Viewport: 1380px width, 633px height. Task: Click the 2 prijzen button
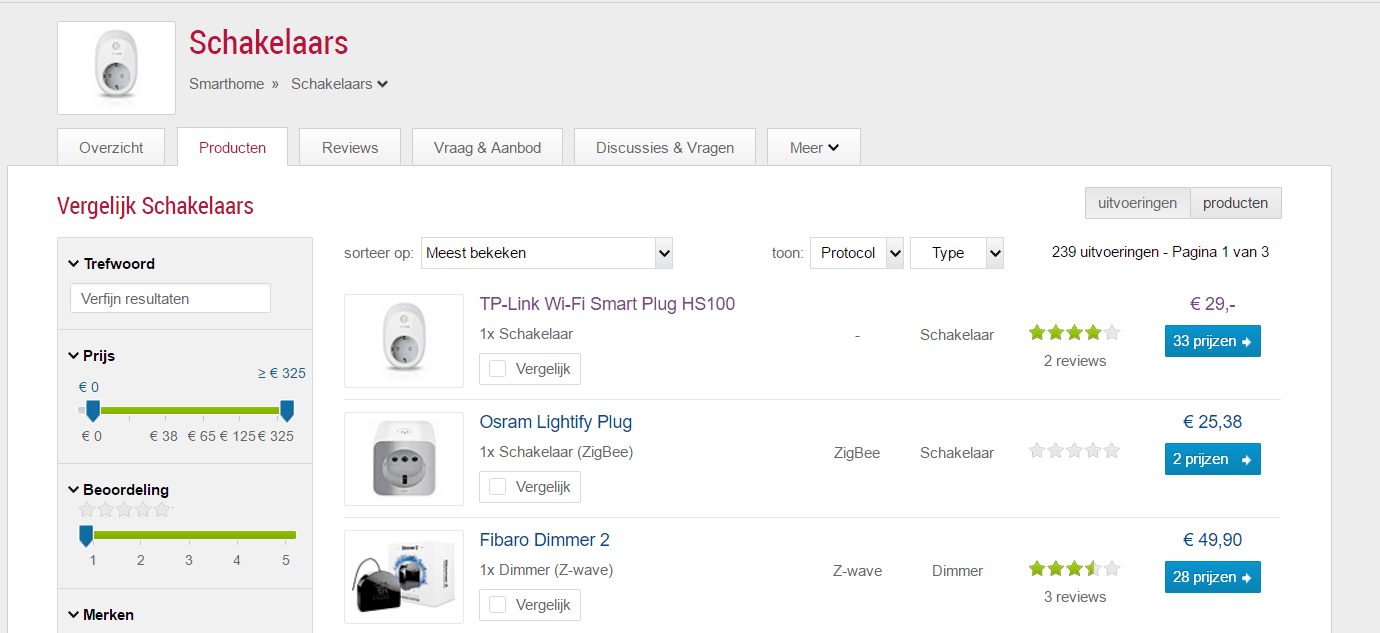[1212, 459]
